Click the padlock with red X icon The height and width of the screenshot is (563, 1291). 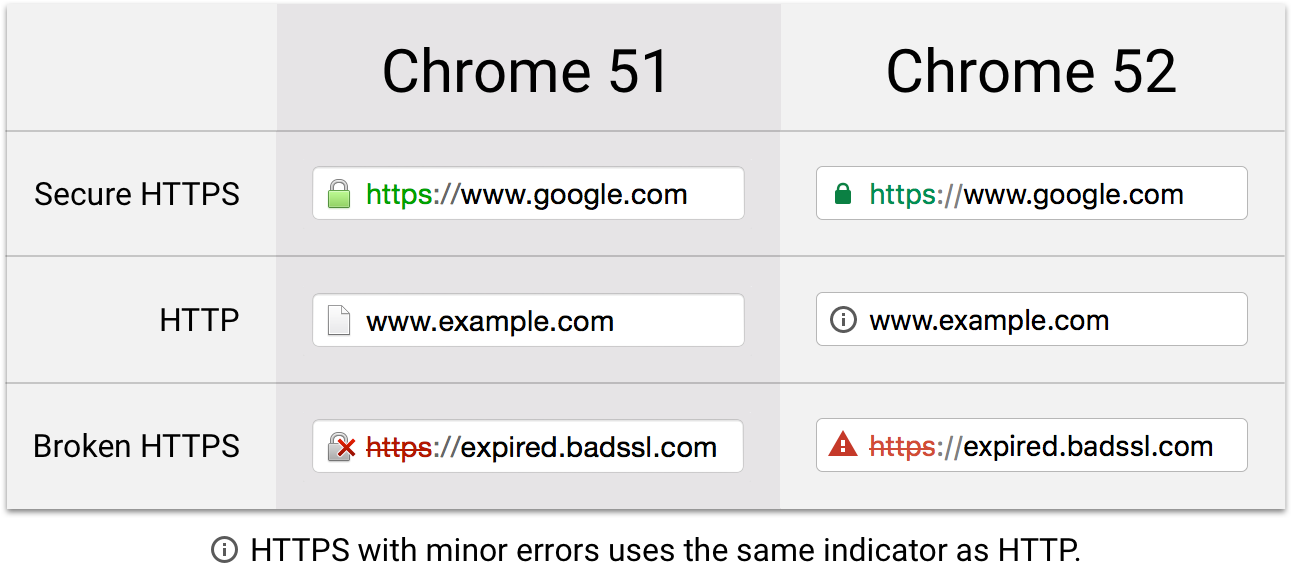click(341, 447)
